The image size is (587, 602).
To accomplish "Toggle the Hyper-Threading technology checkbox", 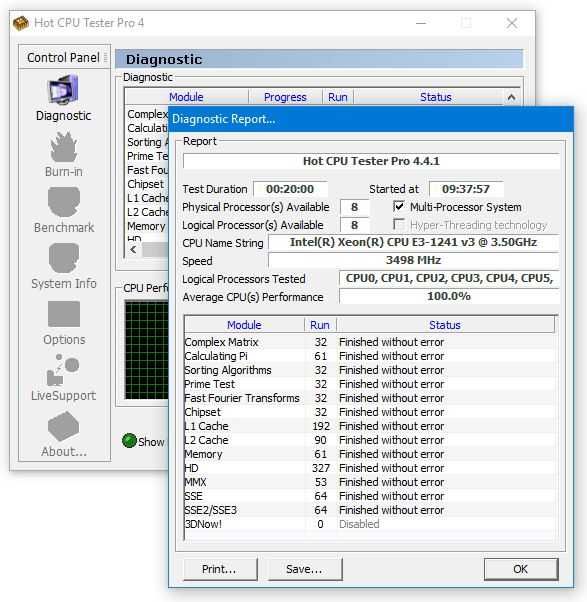I will pos(399,224).
